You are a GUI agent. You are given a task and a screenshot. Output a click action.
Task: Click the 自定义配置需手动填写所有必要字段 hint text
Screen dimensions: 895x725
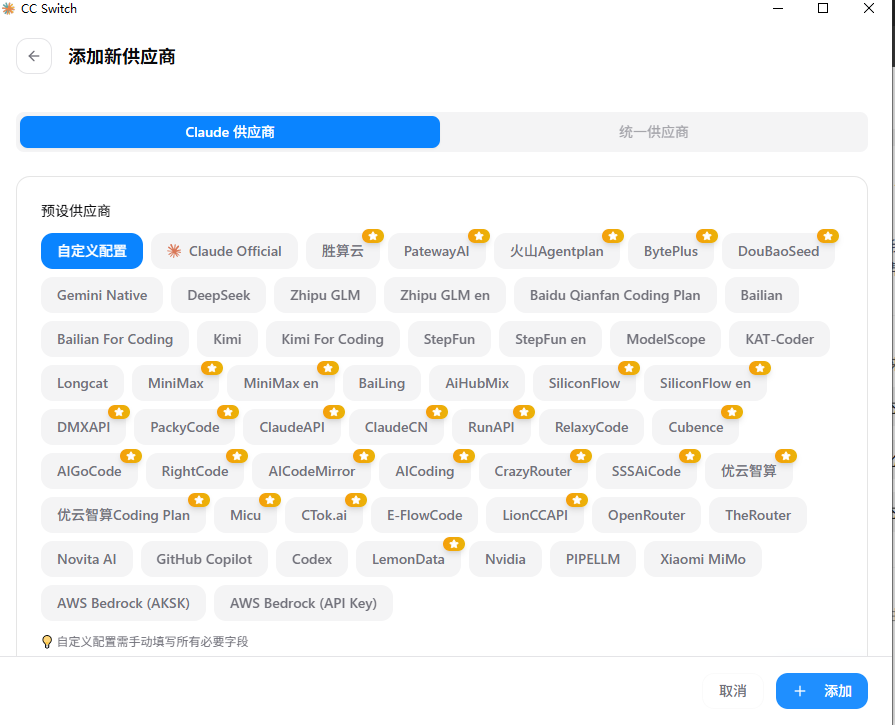152,642
